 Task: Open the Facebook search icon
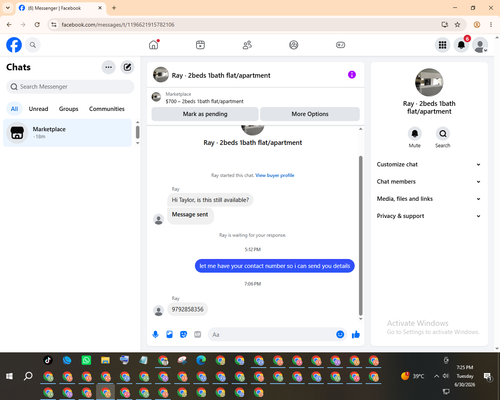click(x=33, y=45)
